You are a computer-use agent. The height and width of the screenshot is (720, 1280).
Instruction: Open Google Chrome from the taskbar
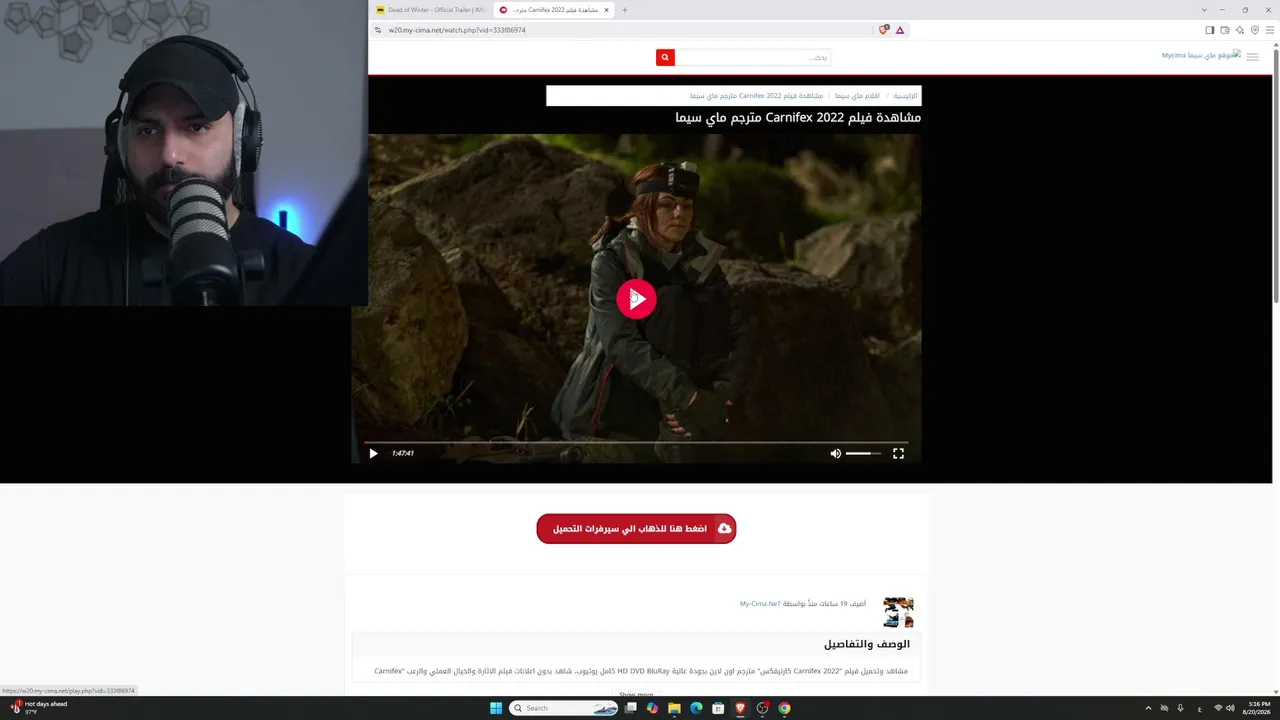click(x=784, y=708)
